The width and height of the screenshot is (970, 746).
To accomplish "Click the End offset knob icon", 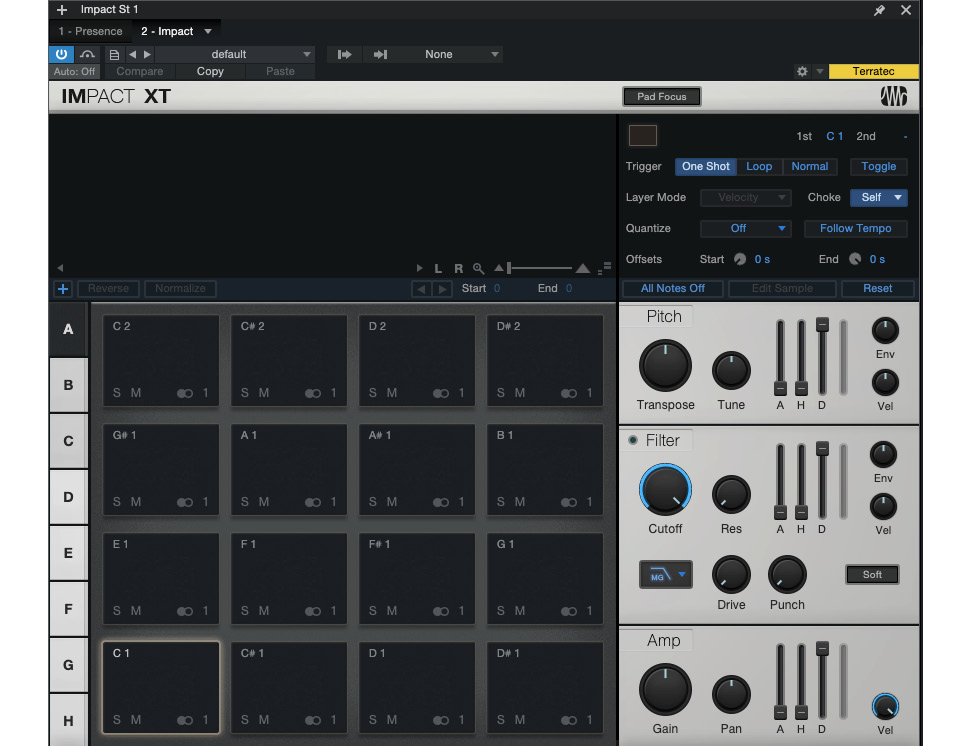I will [855, 259].
